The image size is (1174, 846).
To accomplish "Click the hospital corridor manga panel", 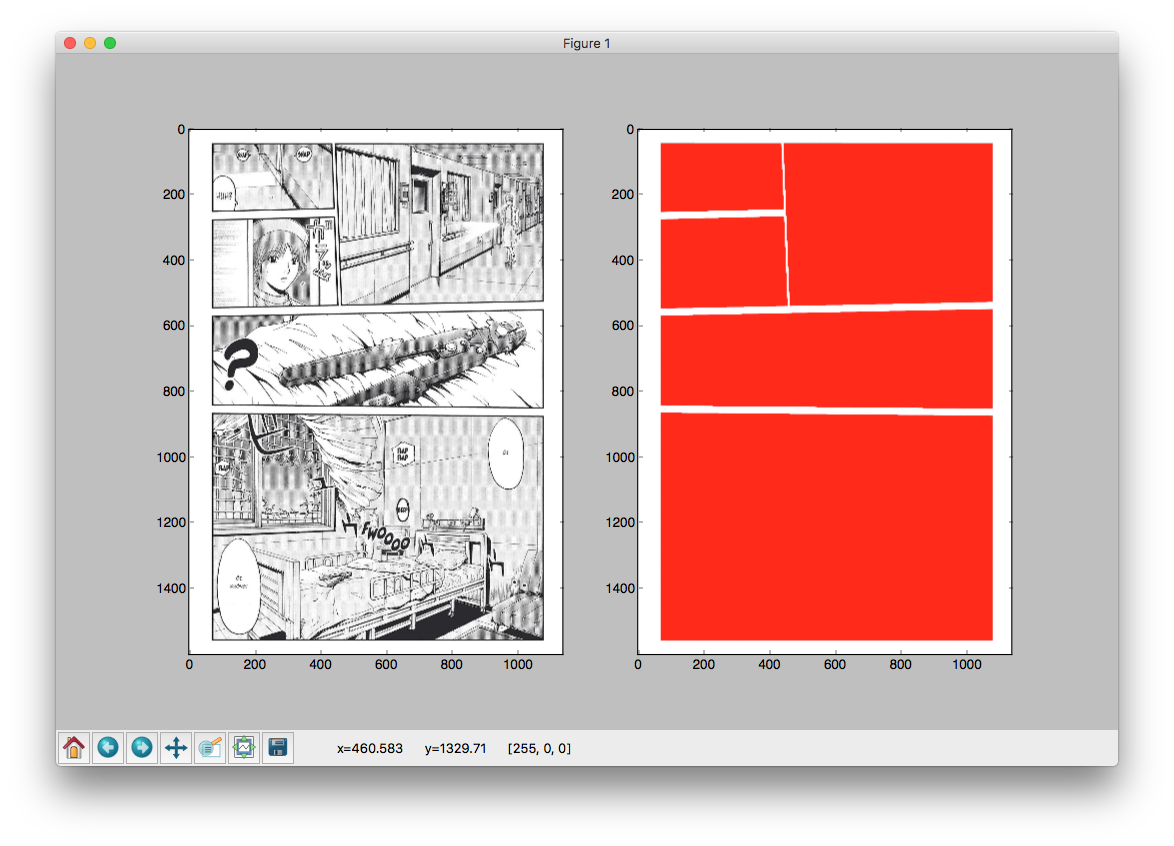I will (440, 223).
